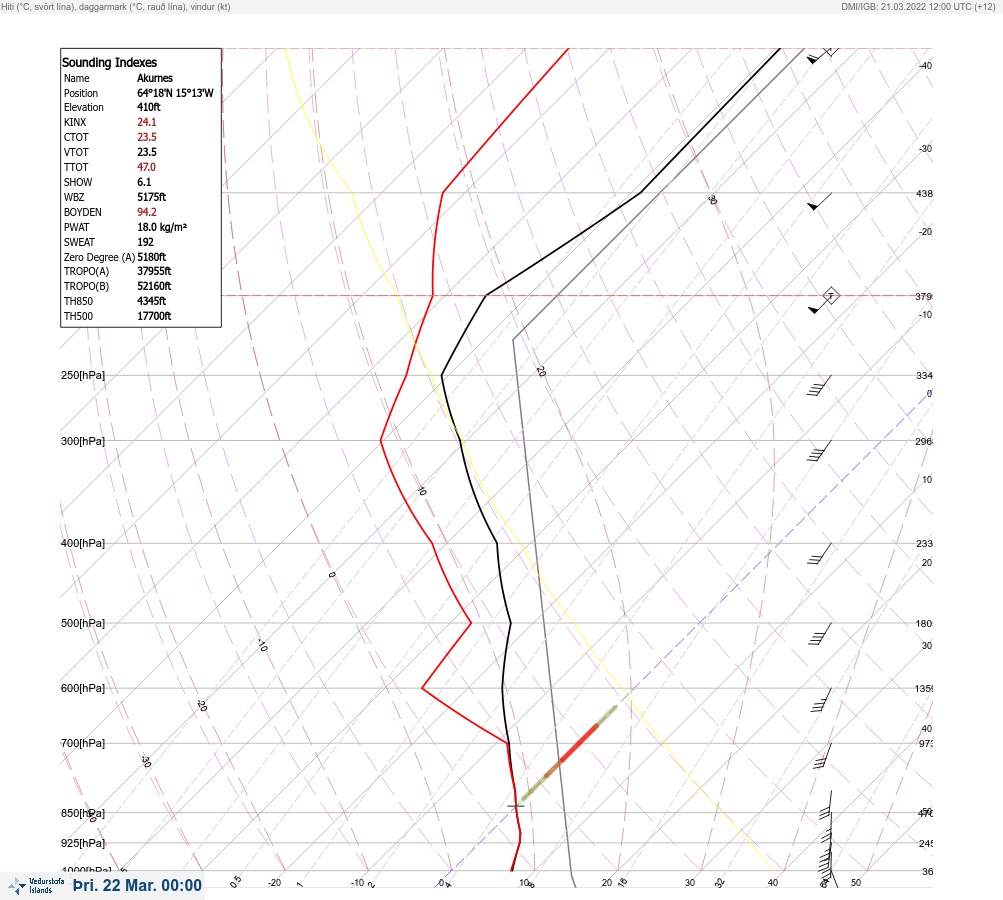Viewport: 1003px width, 900px height.
Task: Click the wind barb at 250 hPa level
Action: click(x=819, y=385)
